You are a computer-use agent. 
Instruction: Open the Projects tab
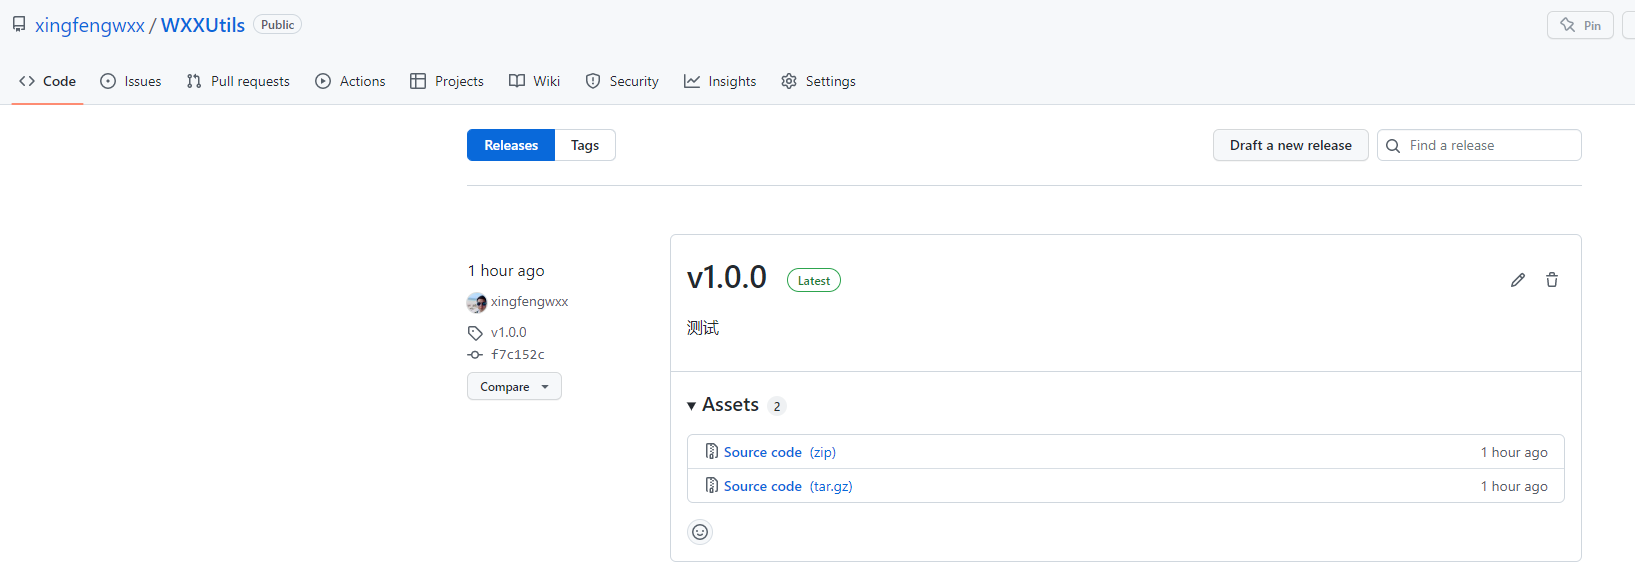tap(447, 81)
